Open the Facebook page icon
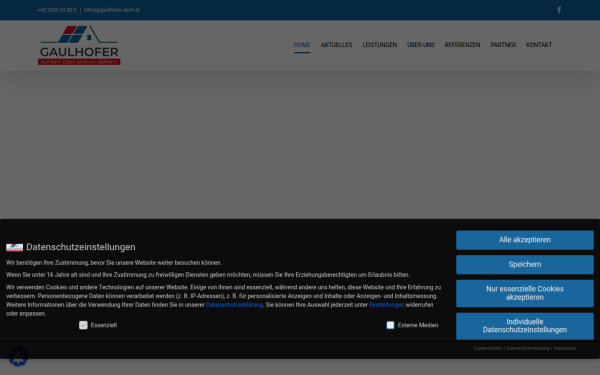 (559, 10)
